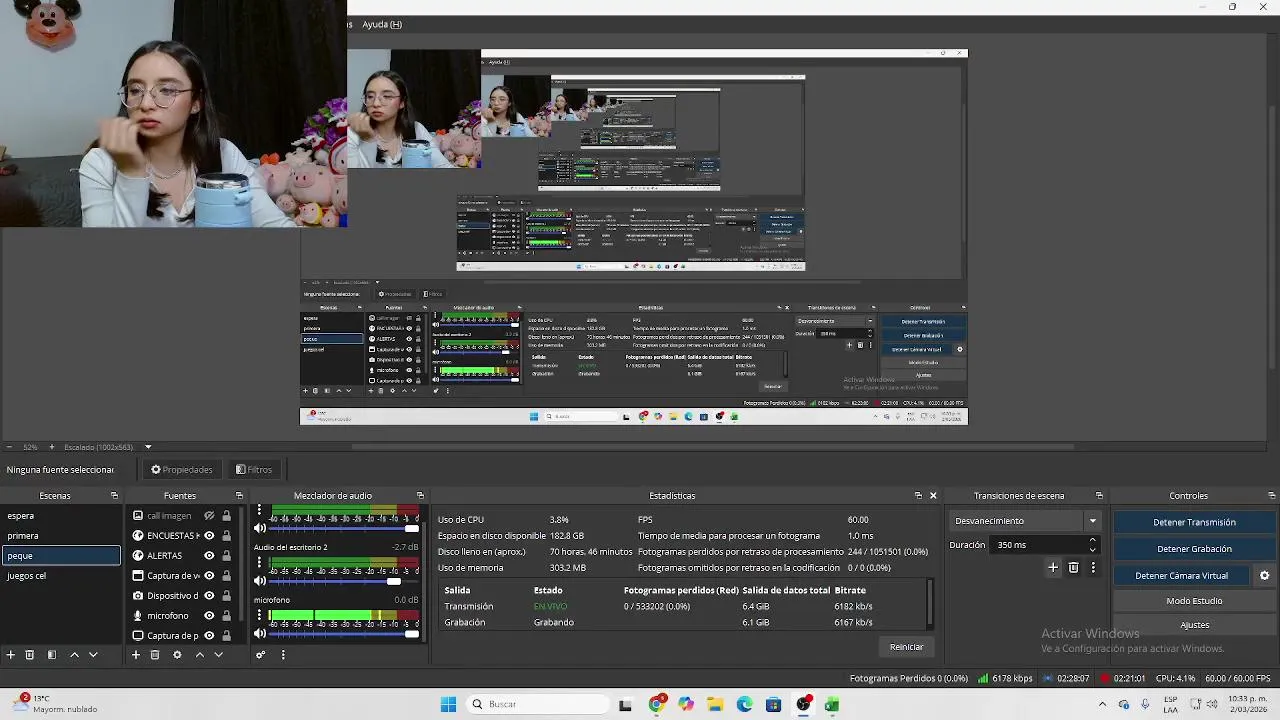The image size is (1280, 720).
Task: Mute the microfono channel speaker icon
Action: point(260,634)
